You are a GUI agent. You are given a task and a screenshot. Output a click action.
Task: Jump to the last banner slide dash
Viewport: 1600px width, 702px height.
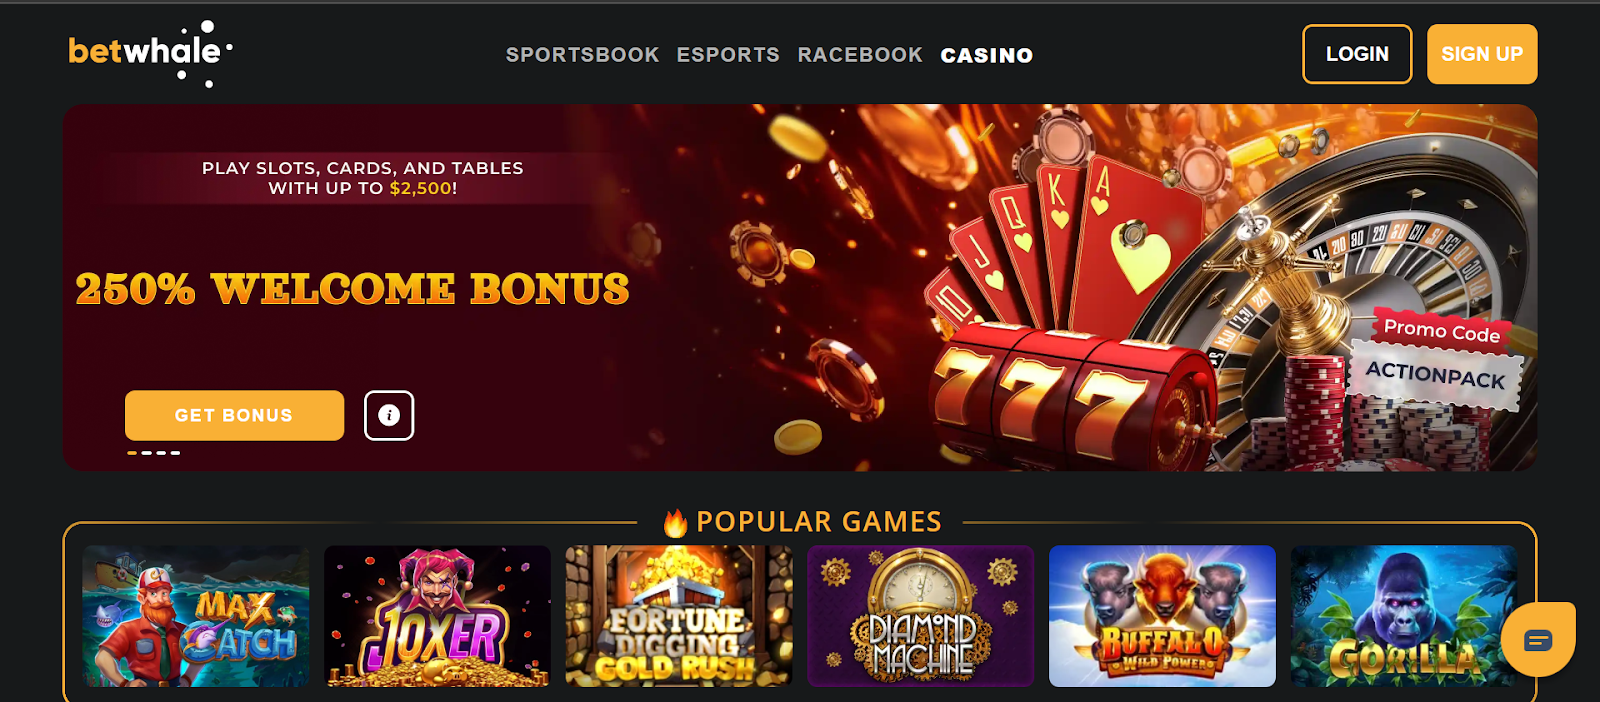point(175,453)
